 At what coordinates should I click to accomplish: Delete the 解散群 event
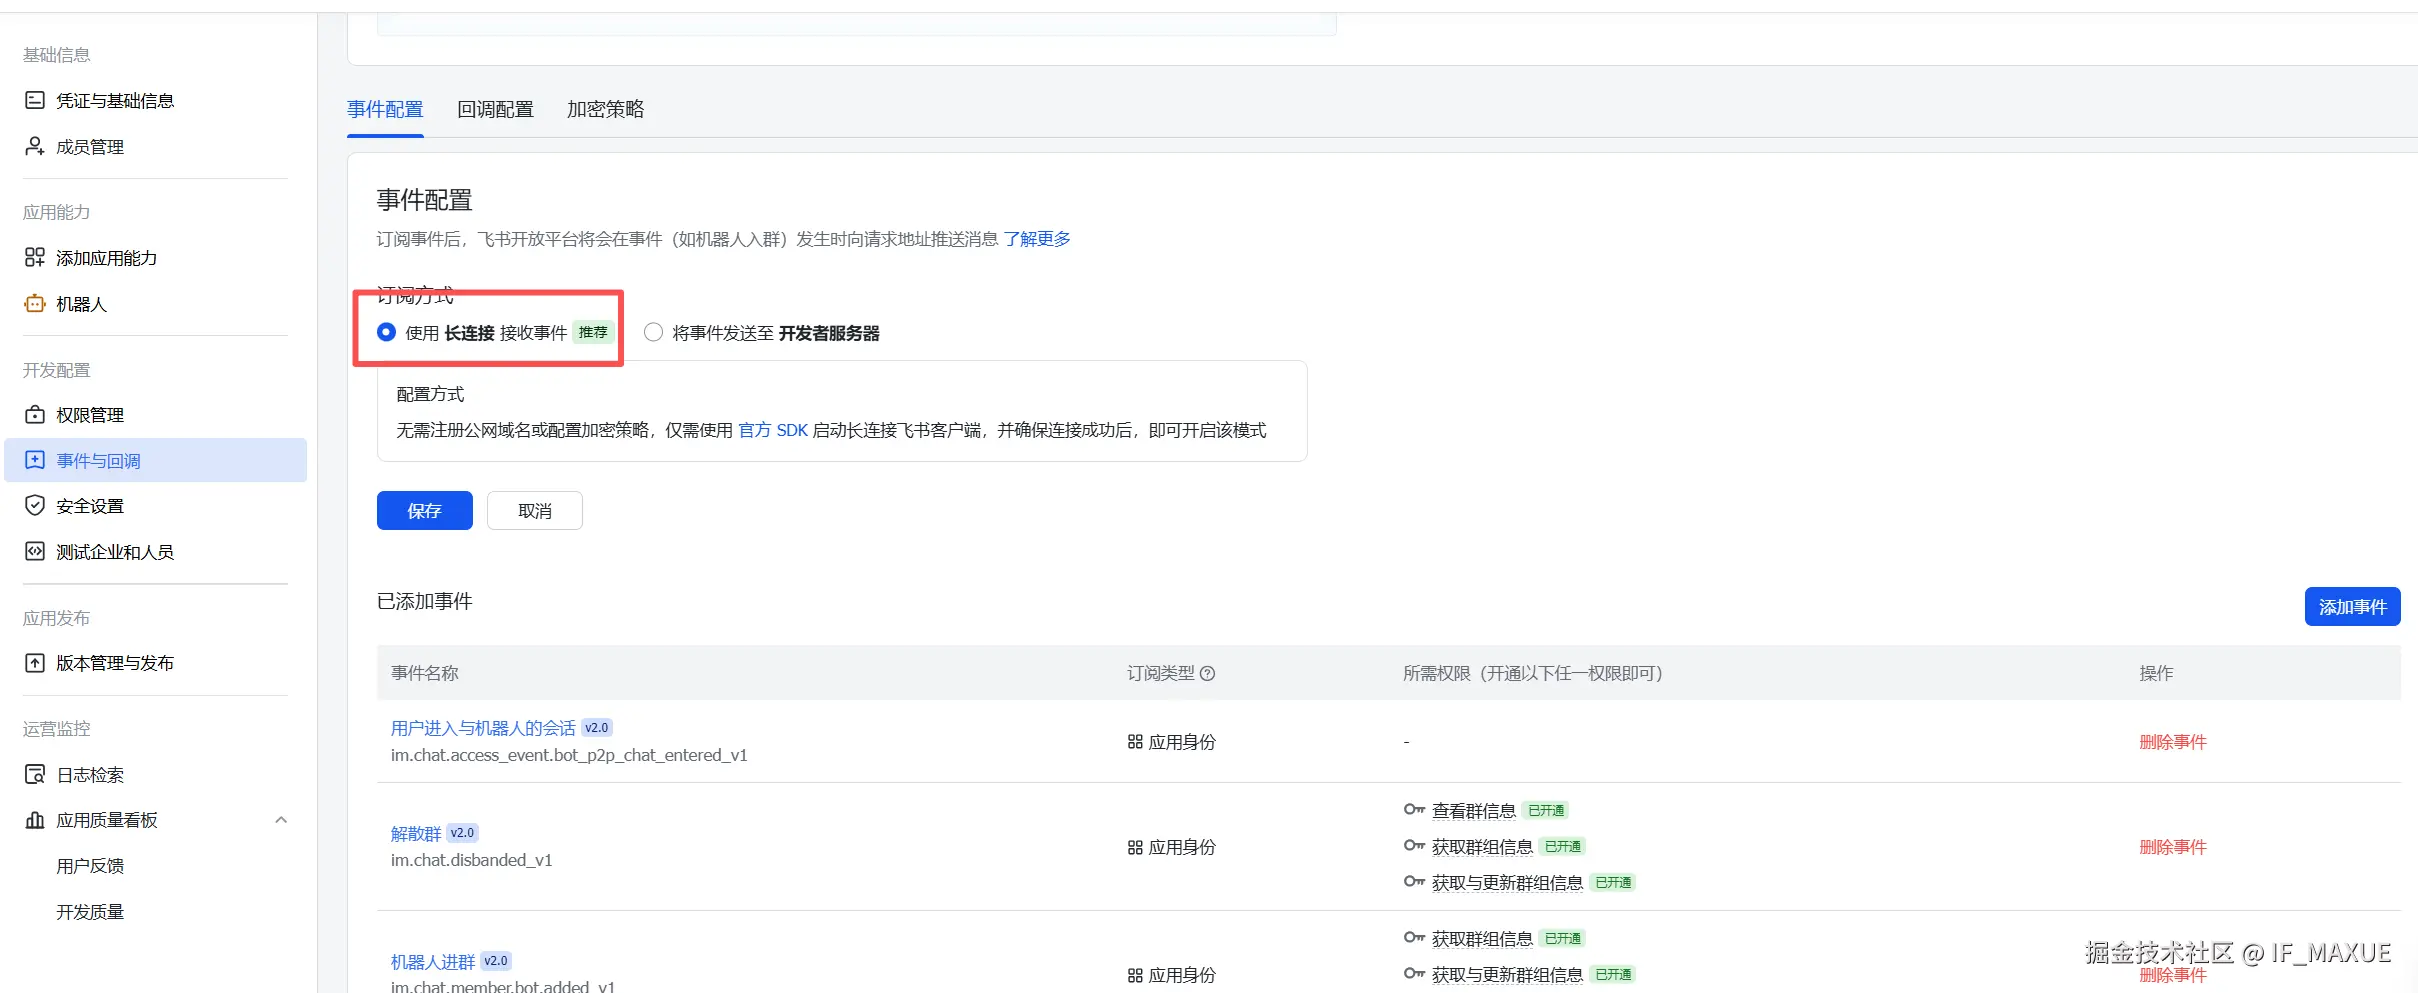[2173, 847]
